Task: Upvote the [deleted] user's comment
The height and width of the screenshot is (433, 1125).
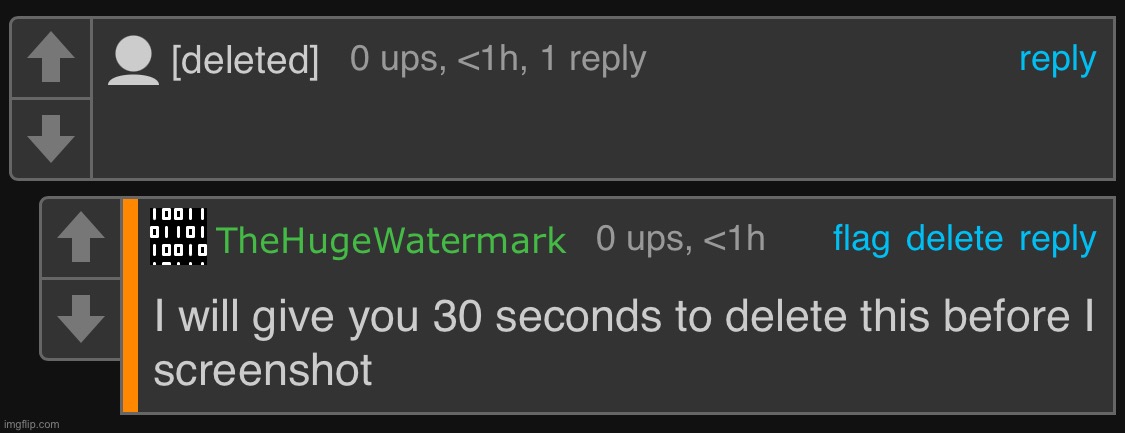Action: 51,59
